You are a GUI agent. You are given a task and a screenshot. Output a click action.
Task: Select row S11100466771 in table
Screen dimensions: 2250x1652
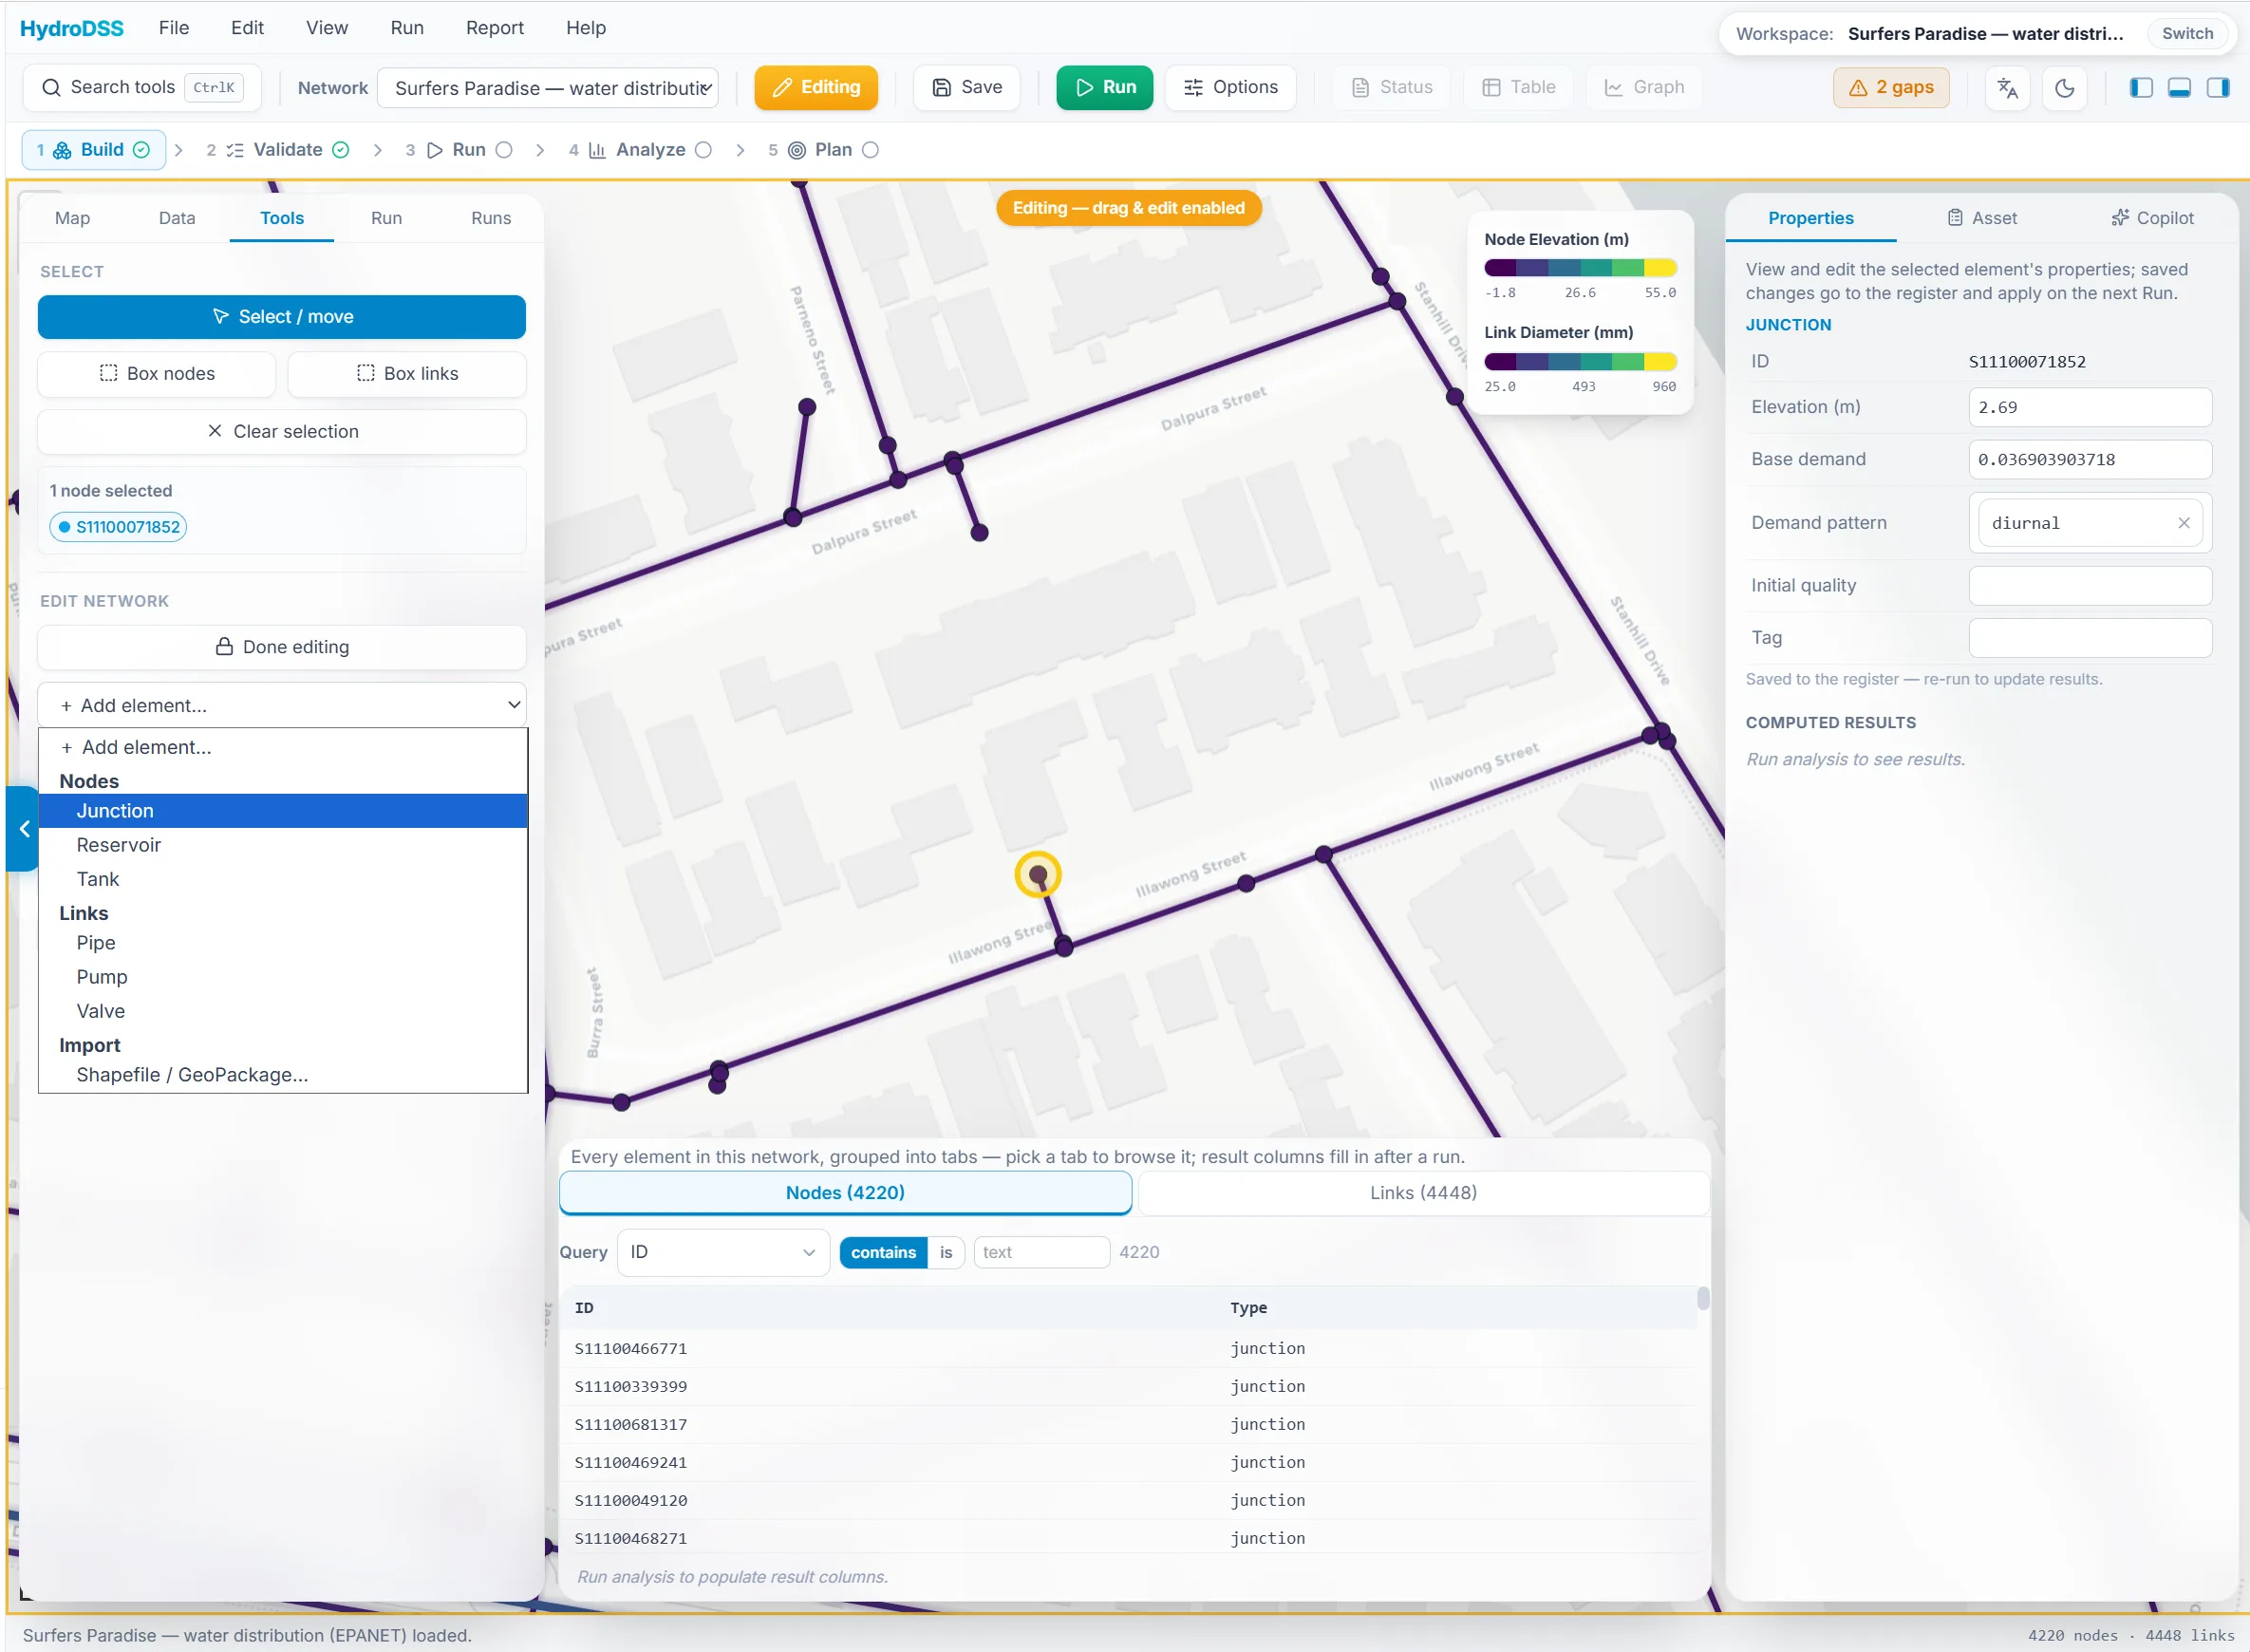point(1128,1349)
